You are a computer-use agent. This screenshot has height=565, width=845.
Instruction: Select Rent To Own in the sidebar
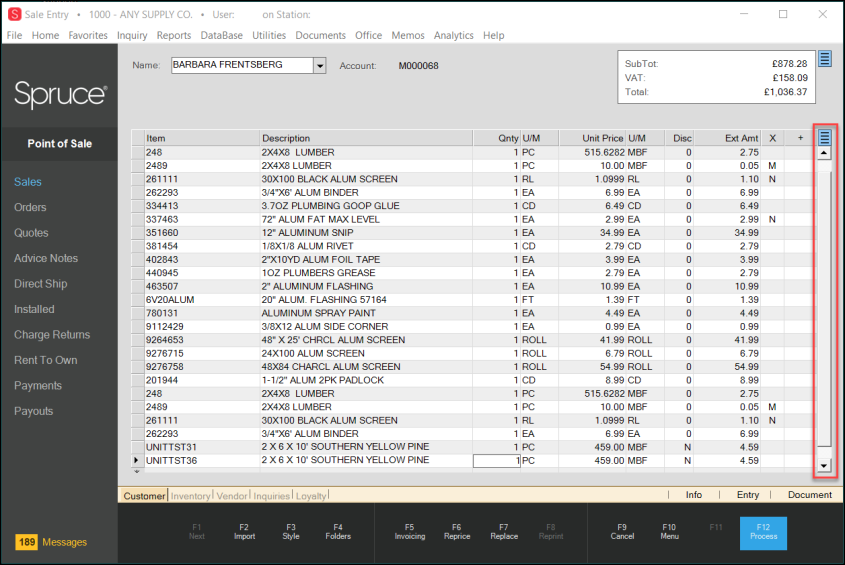(45, 360)
